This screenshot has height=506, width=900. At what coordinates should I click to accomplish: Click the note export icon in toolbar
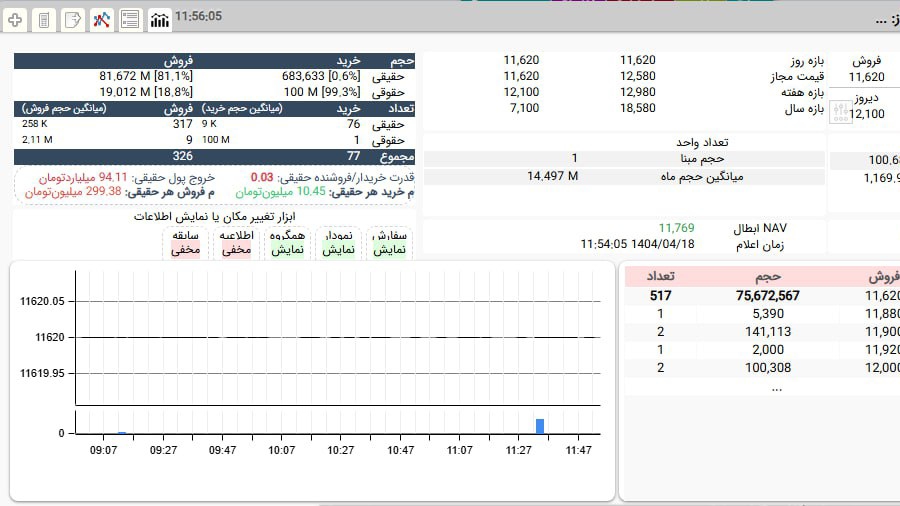[x=73, y=20]
